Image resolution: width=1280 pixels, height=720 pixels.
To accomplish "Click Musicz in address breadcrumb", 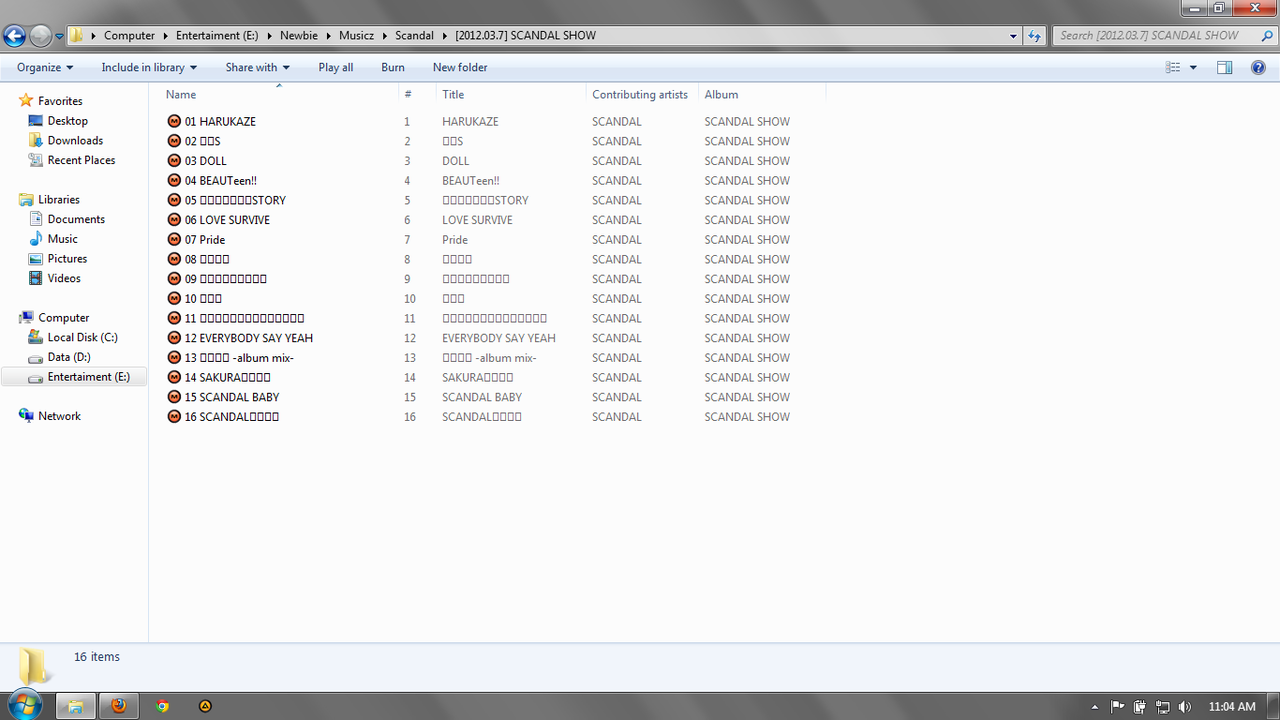I will coord(357,35).
